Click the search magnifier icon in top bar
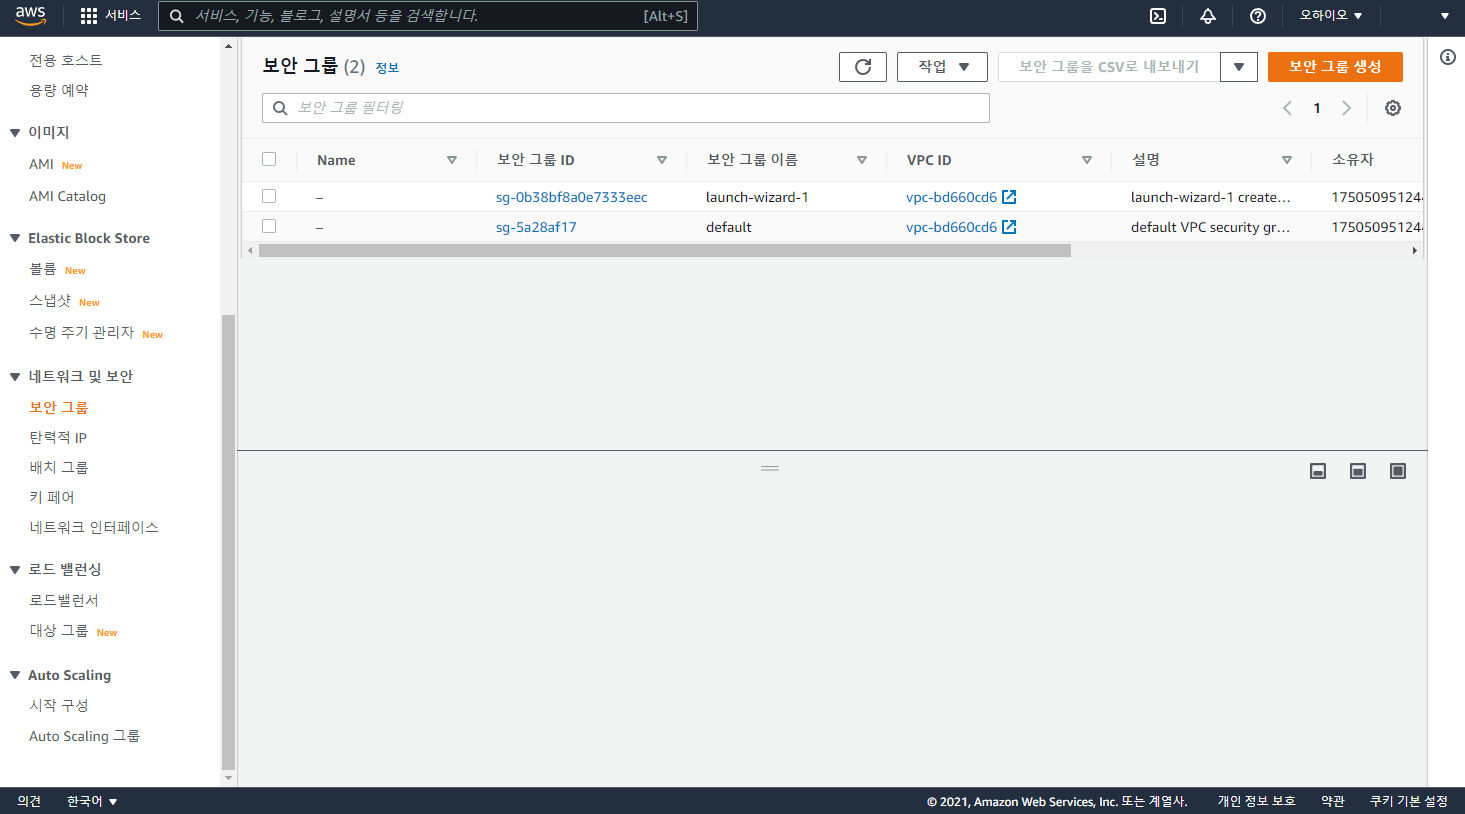The image size is (1465, 814). [177, 16]
